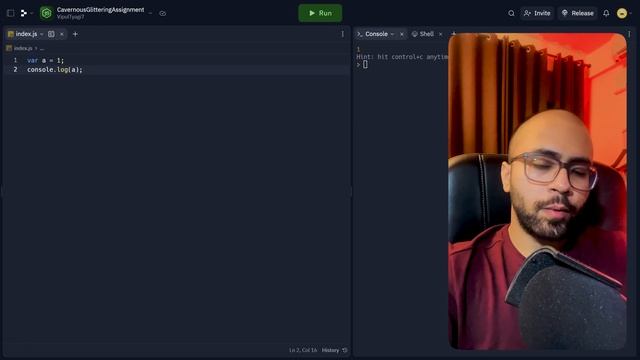Open the Replit logo menu
Screen dimensions: 640x360
[24, 13]
